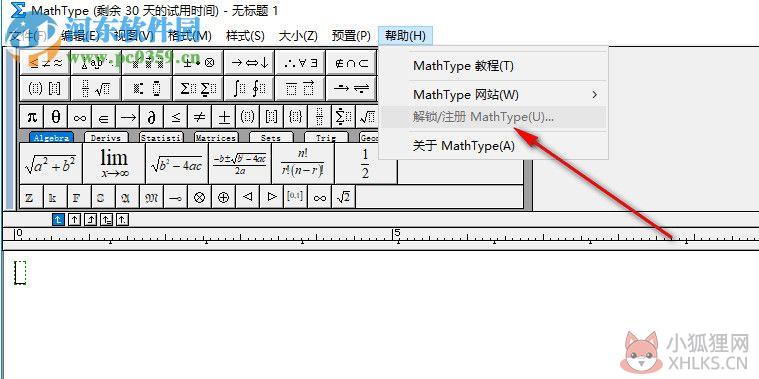This screenshot has height=379, width=759.
Task: Insert the fraktur M symbol
Action: (x=152, y=197)
